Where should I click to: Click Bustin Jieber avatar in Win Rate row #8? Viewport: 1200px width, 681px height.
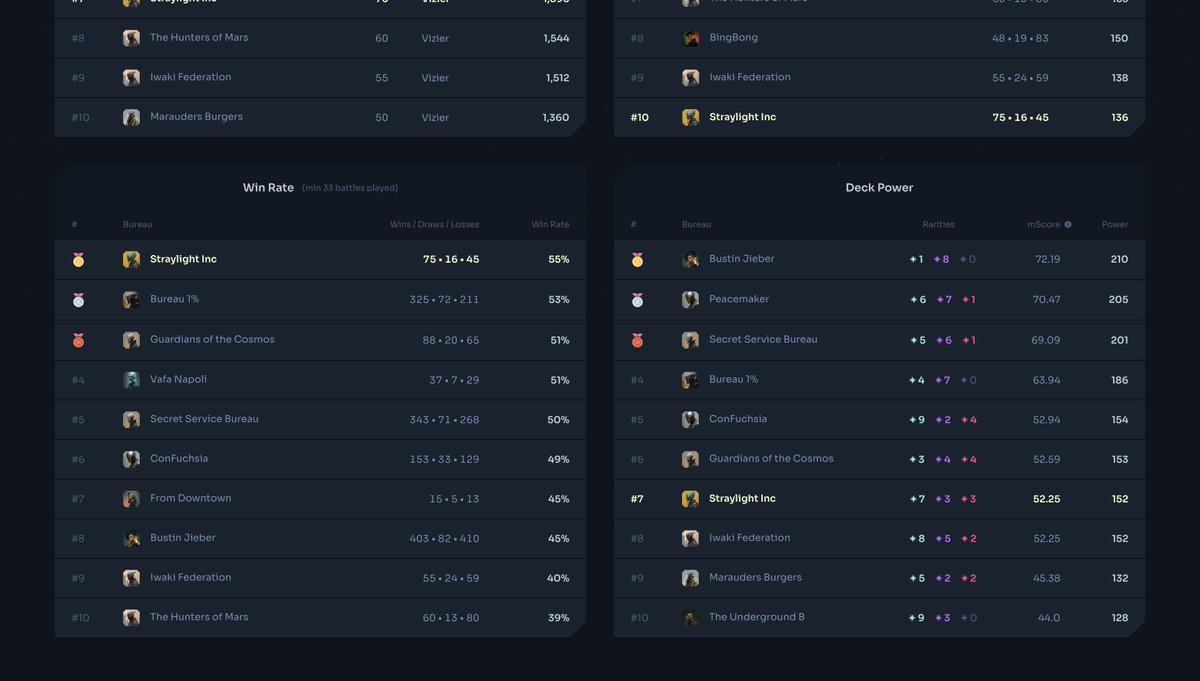pyautogui.click(x=131, y=539)
